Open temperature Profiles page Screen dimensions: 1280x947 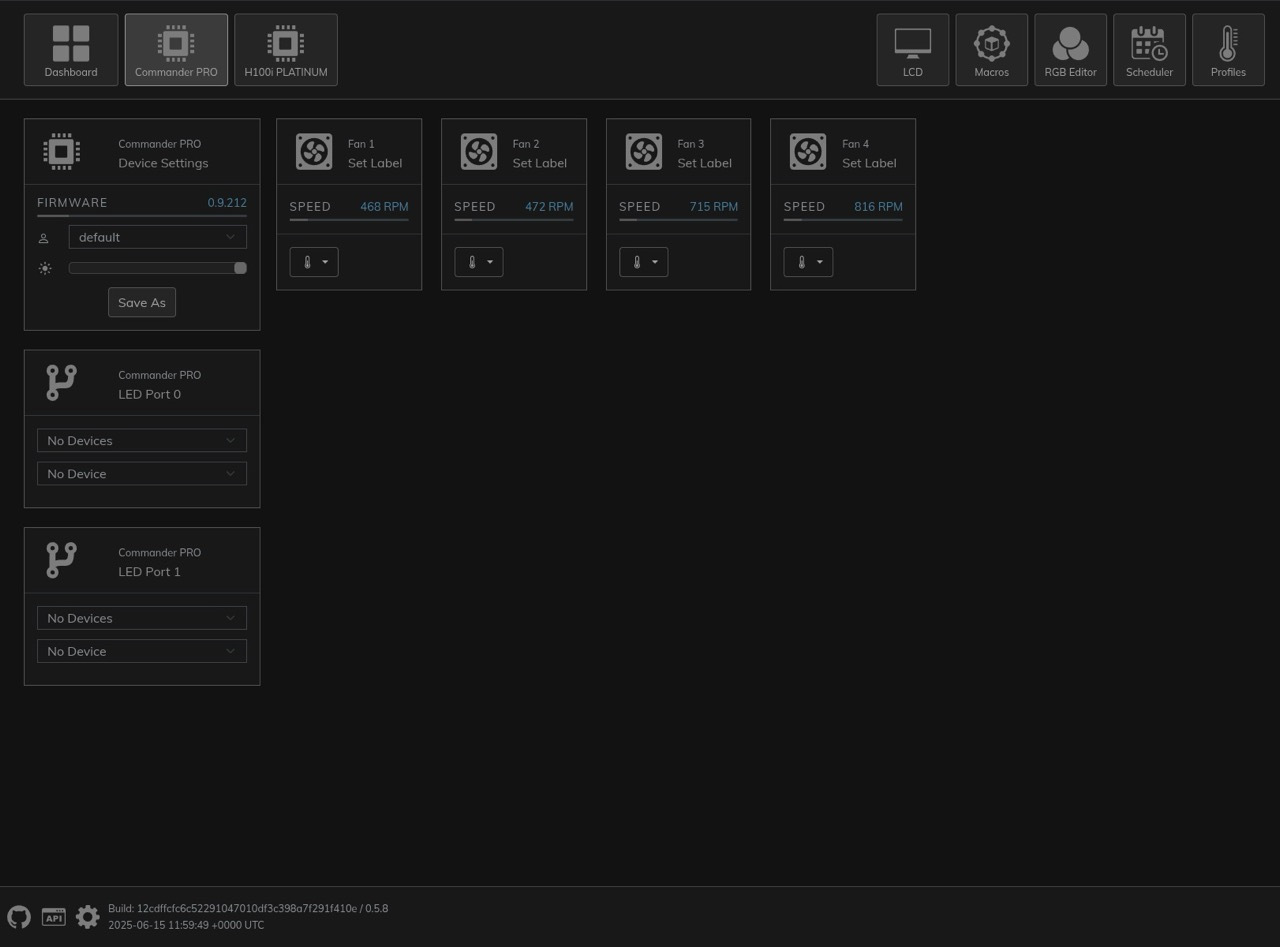coord(1228,50)
